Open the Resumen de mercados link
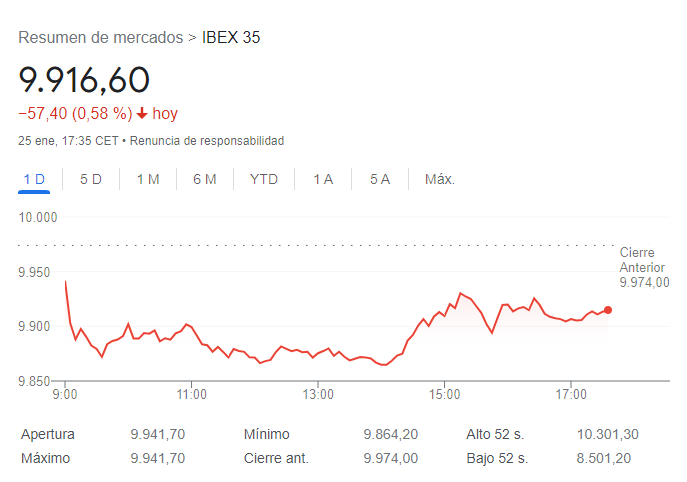Image resolution: width=687 pixels, height=482 pixels. [101, 38]
